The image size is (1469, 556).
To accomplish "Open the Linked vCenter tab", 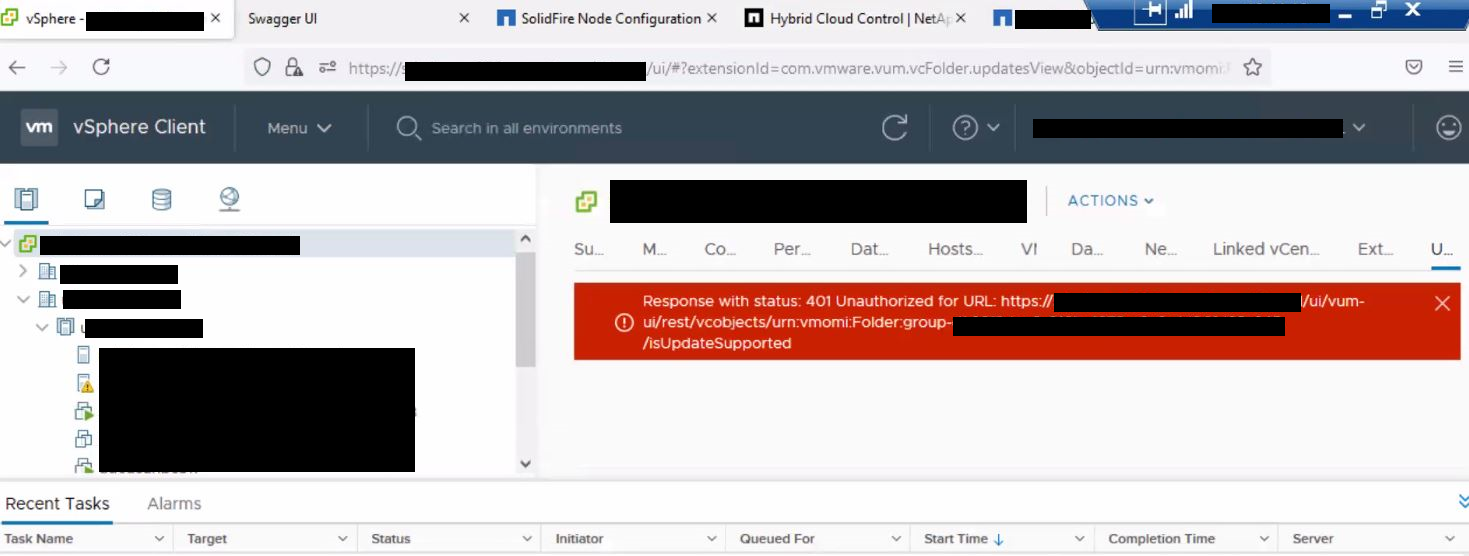I will [x=1265, y=250].
